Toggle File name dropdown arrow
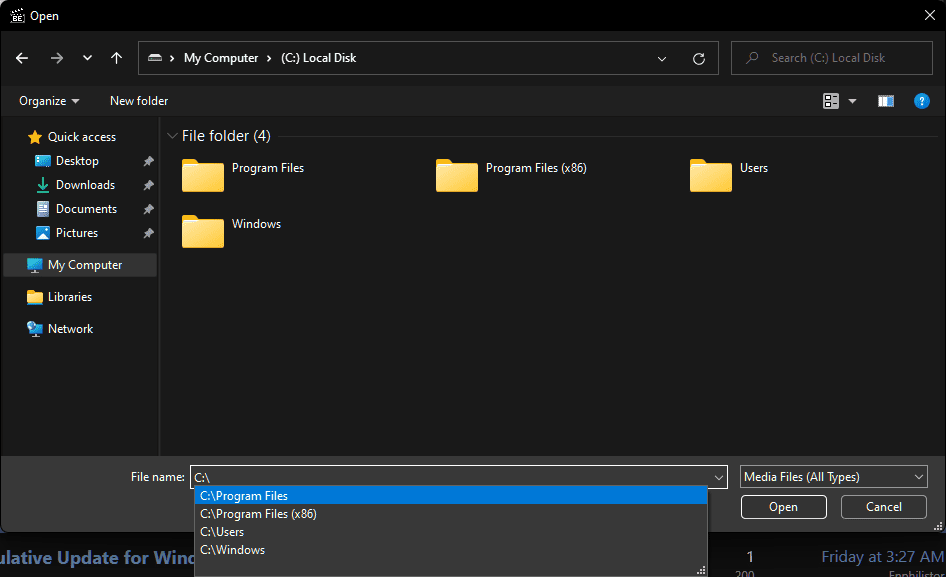 click(719, 477)
